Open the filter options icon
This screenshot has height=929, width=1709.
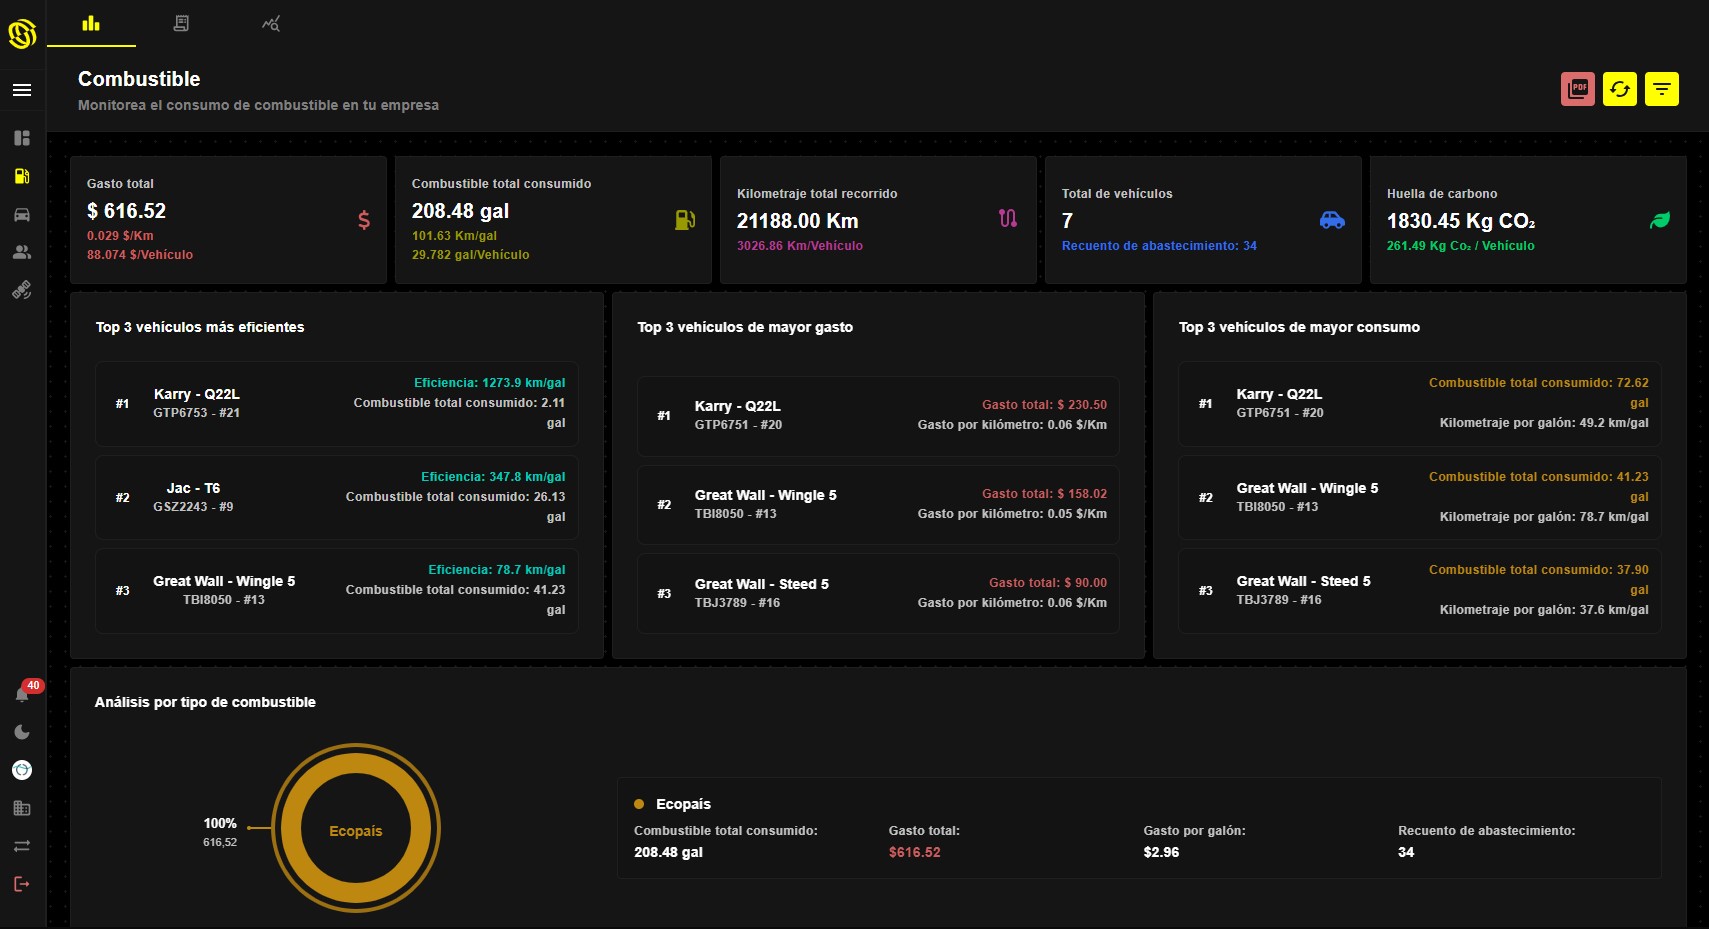point(1661,89)
